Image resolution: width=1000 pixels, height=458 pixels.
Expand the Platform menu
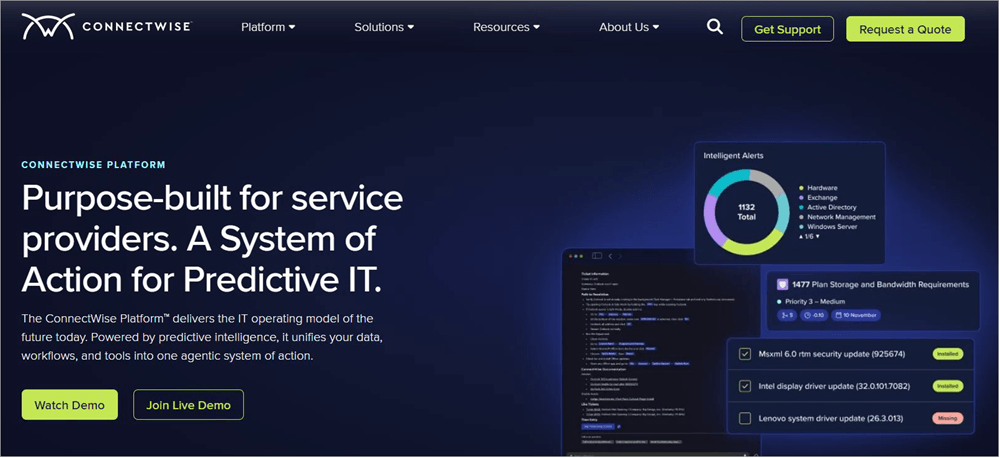tap(268, 27)
